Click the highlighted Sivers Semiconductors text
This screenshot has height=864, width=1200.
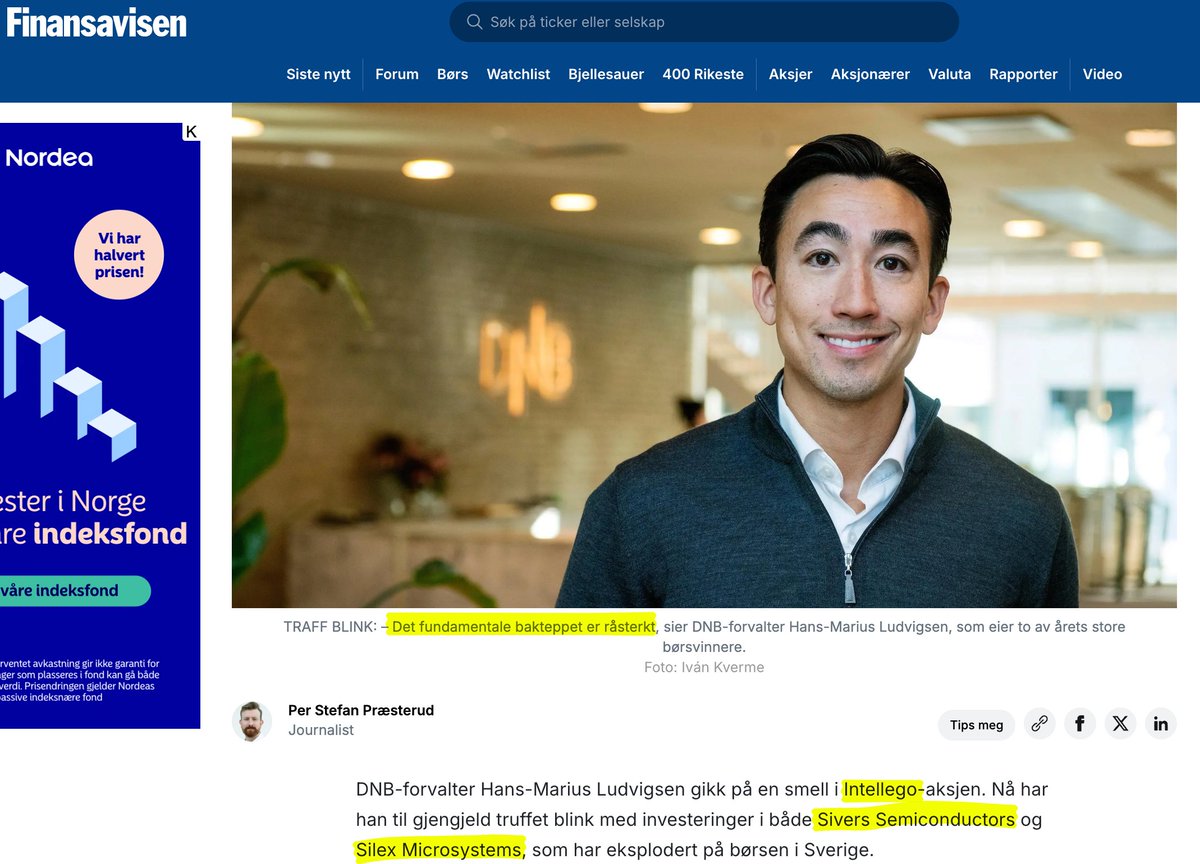click(x=916, y=820)
